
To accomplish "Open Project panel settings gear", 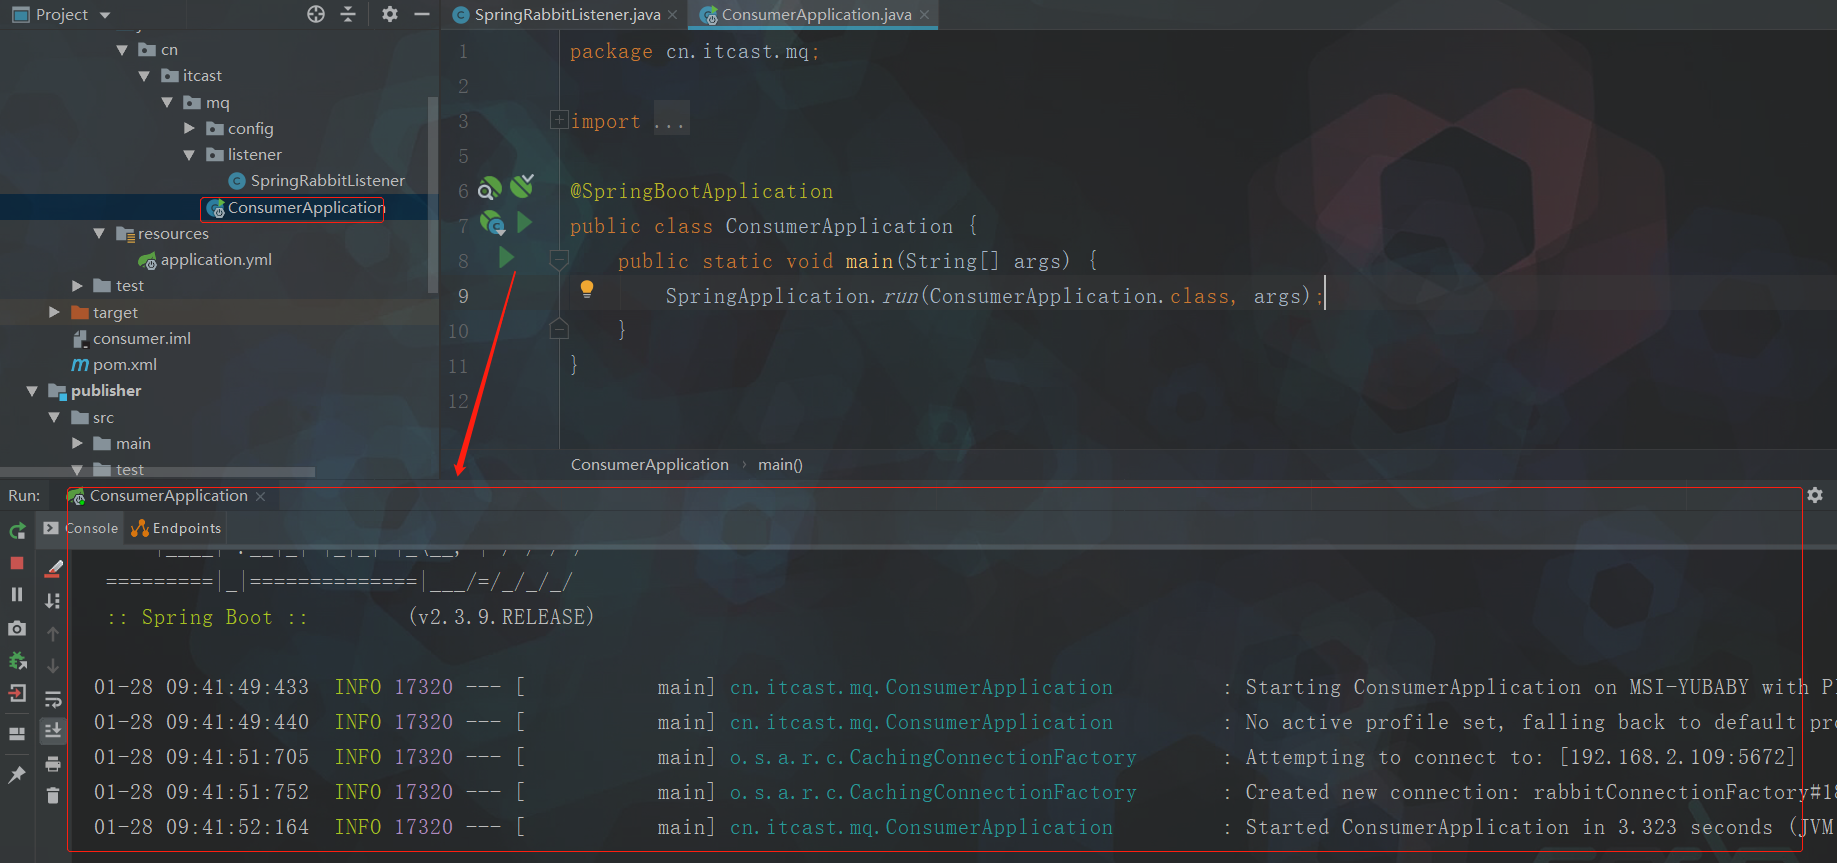I will [x=390, y=14].
